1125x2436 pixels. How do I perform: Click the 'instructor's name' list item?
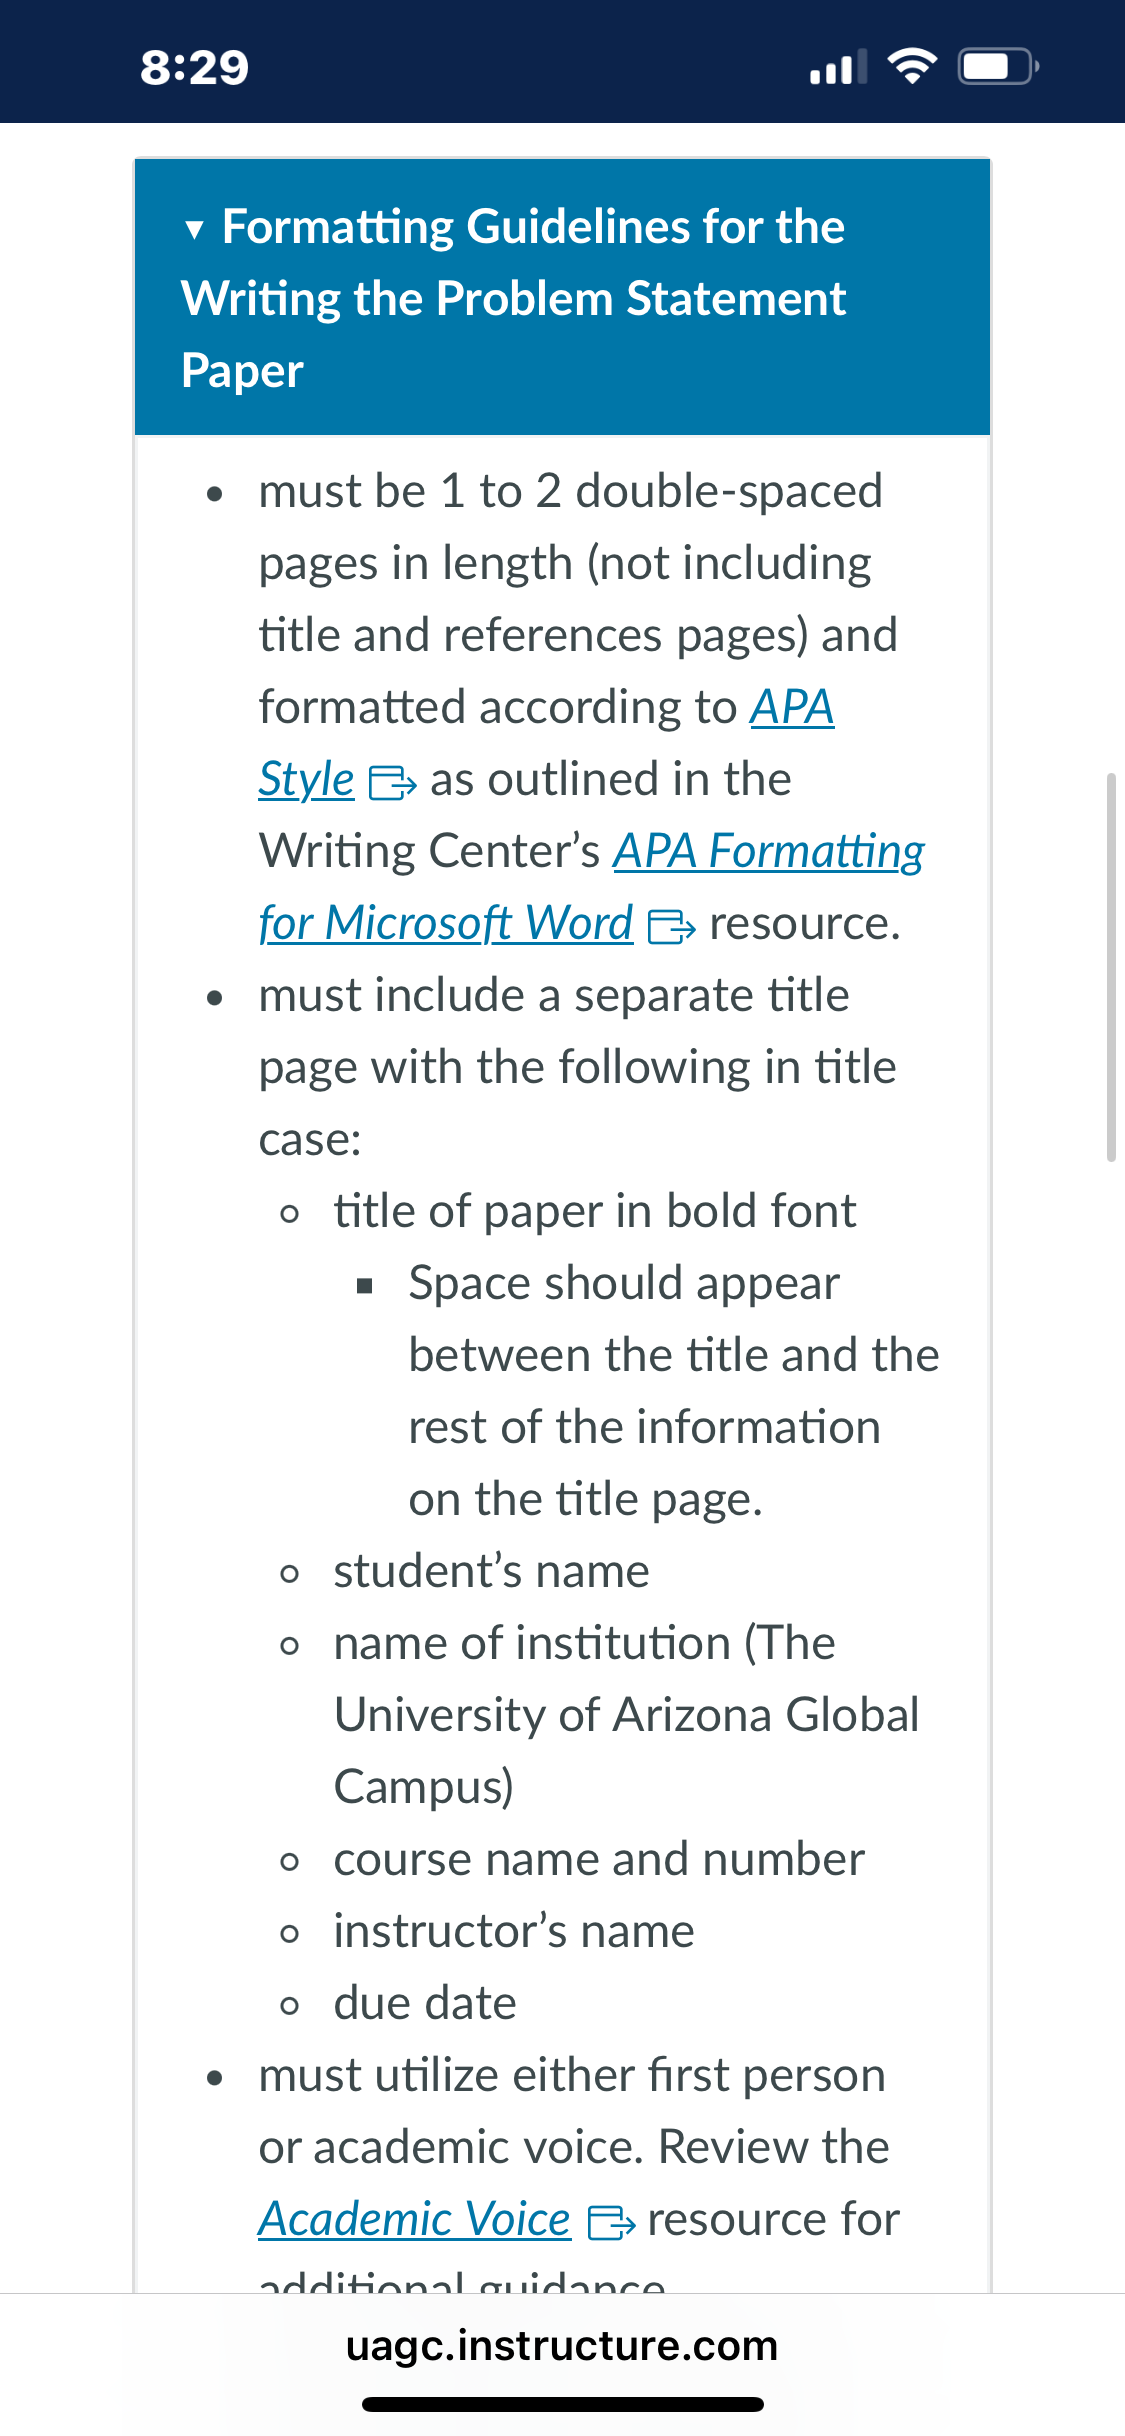coord(514,1931)
